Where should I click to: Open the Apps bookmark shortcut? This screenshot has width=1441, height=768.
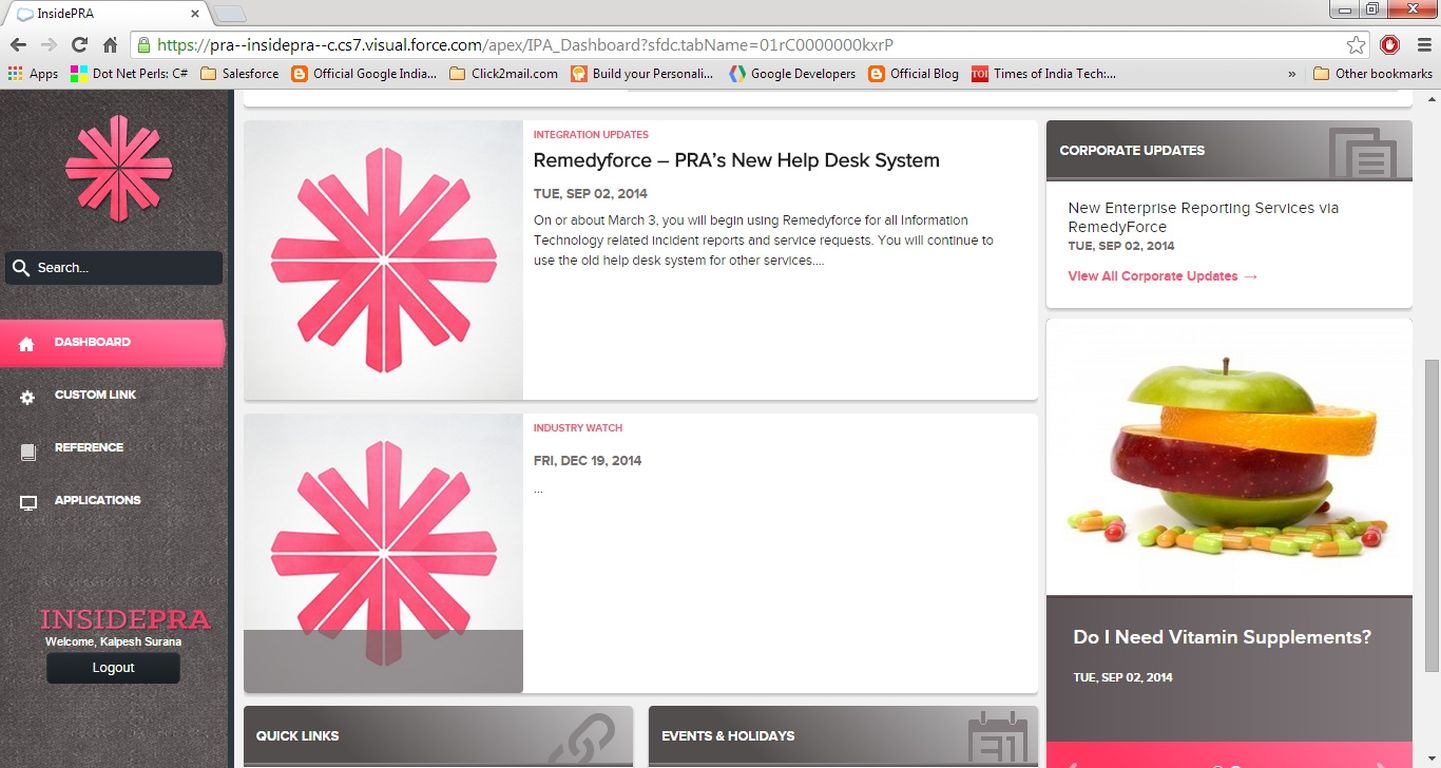(33, 73)
